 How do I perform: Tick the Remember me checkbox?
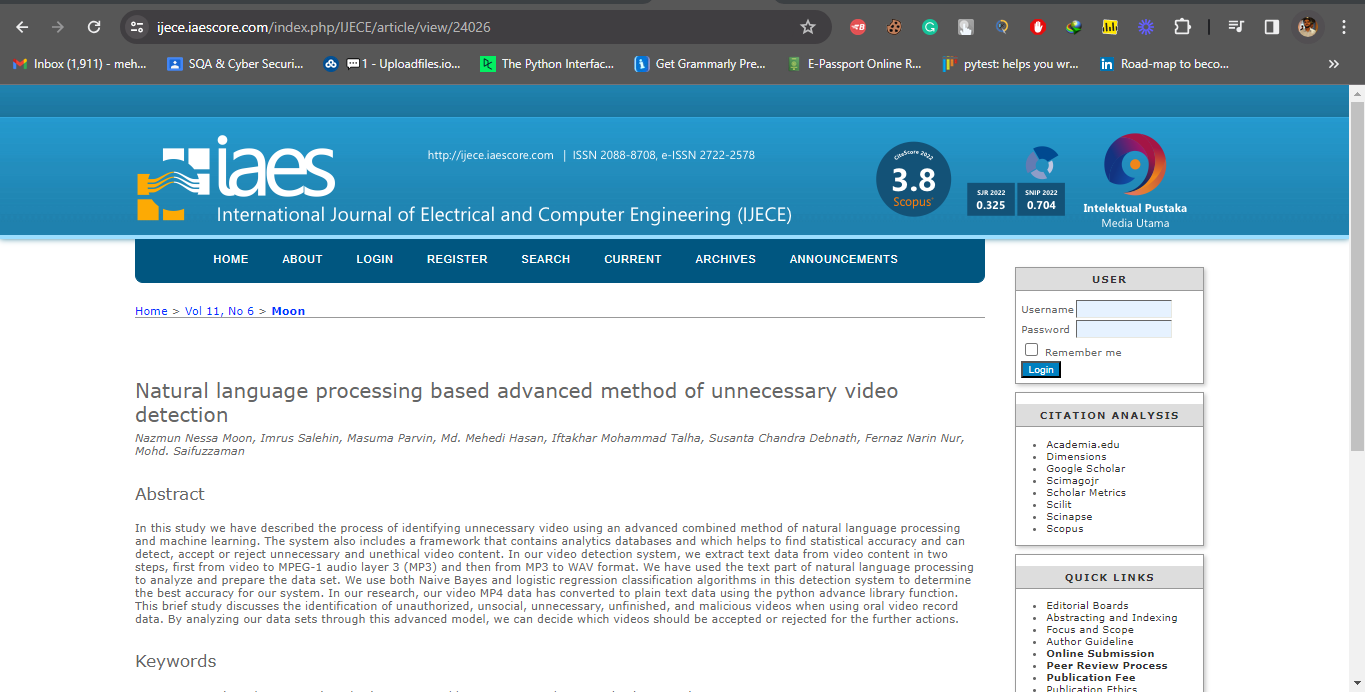[1032, 350]
